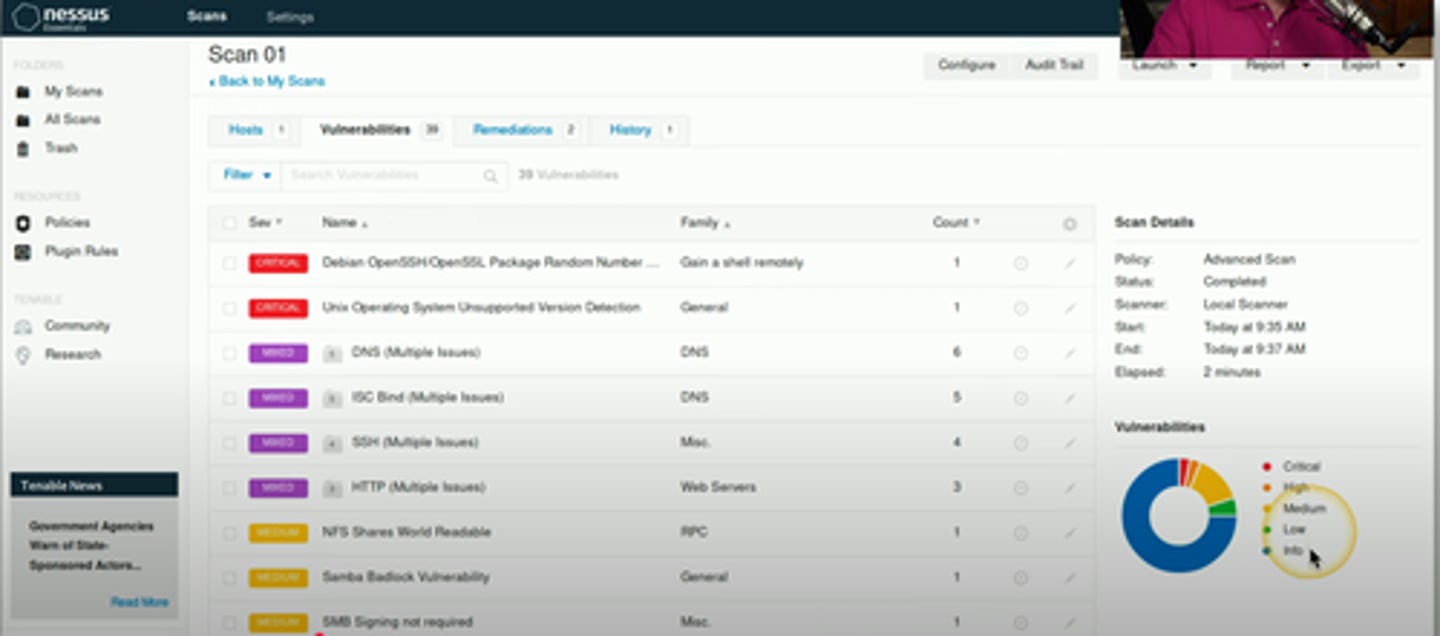Open the Filter dropdown

coord(246,175)
